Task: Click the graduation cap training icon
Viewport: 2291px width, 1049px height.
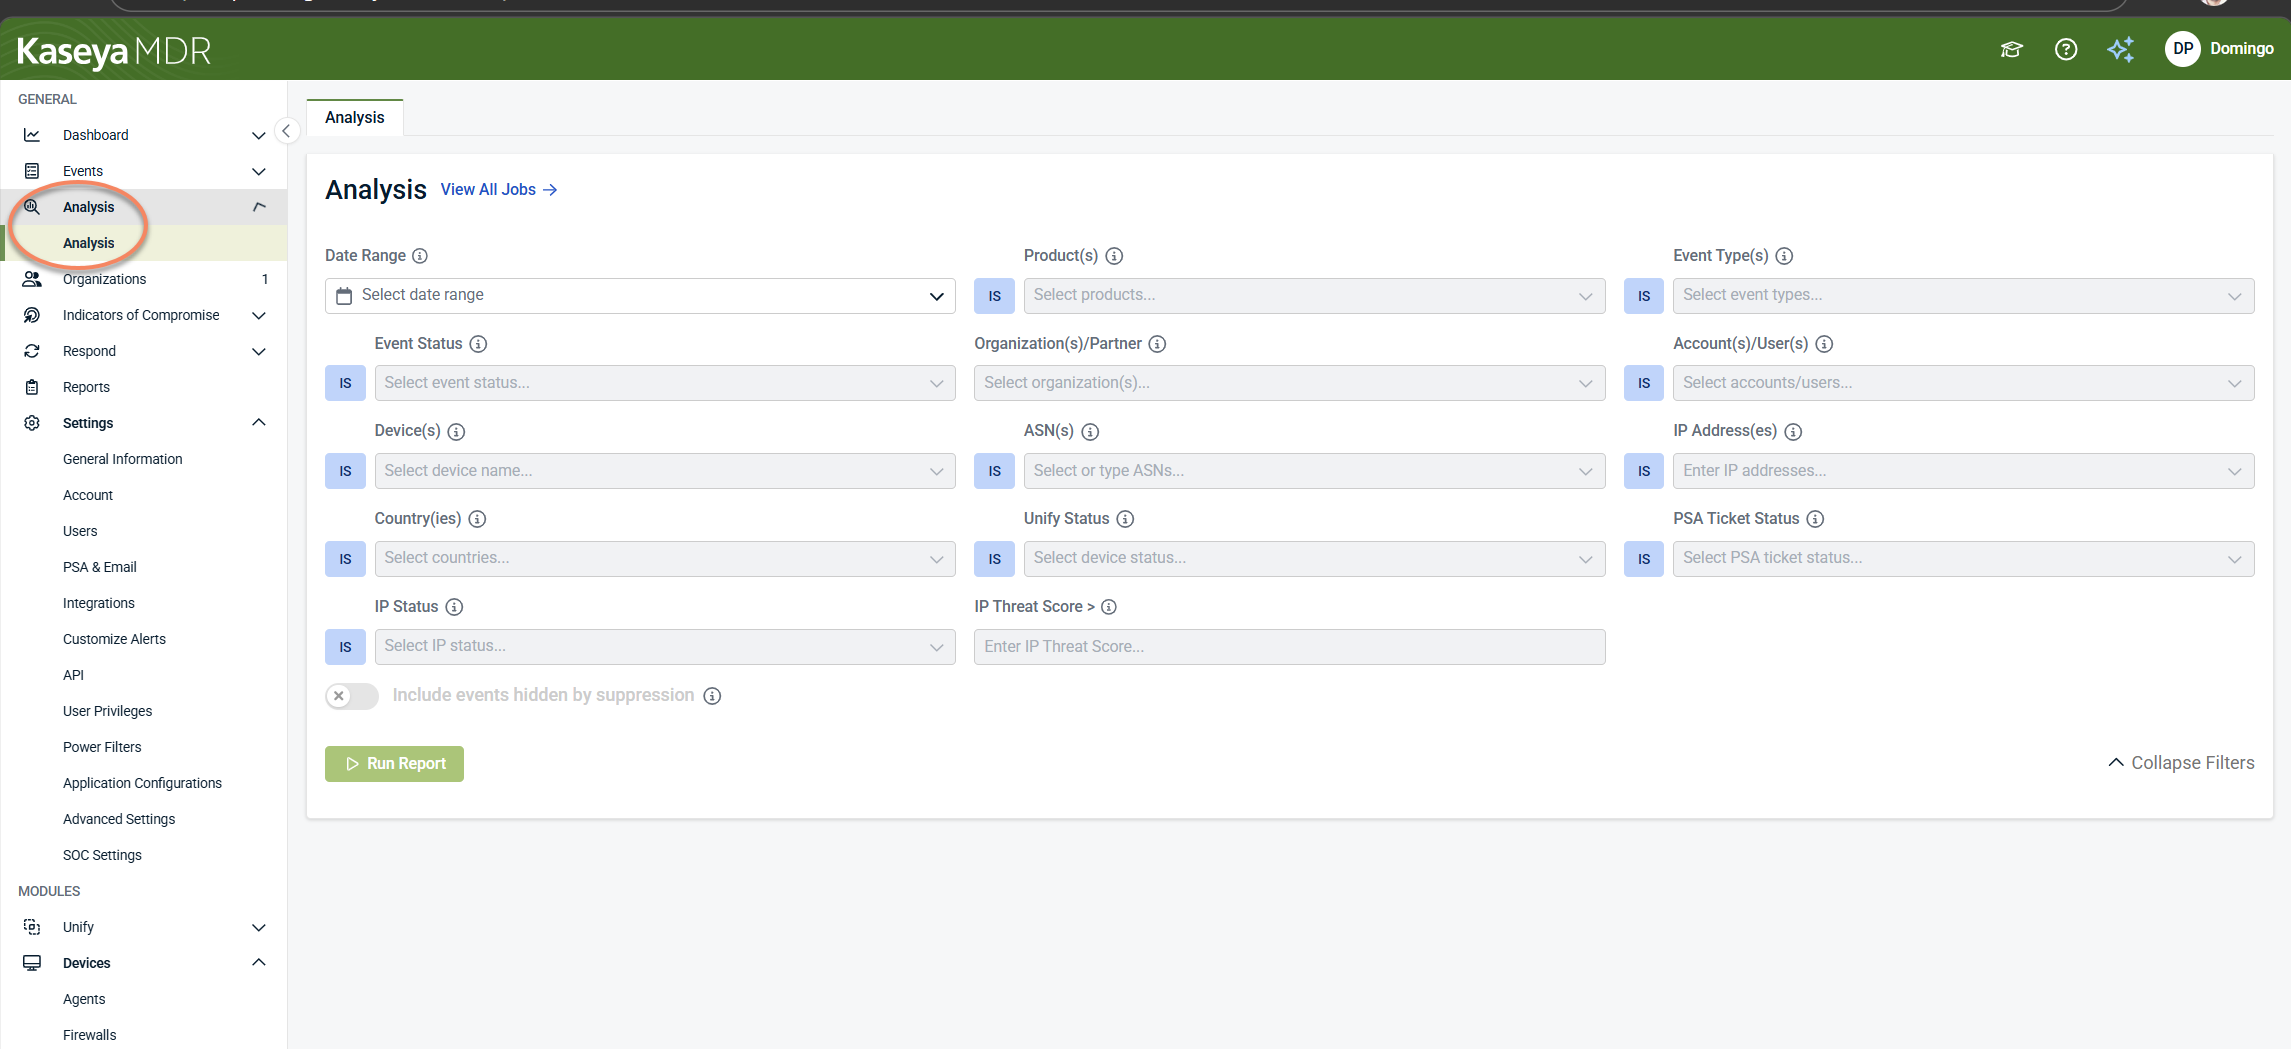Action: click(x=2011, y=49)
